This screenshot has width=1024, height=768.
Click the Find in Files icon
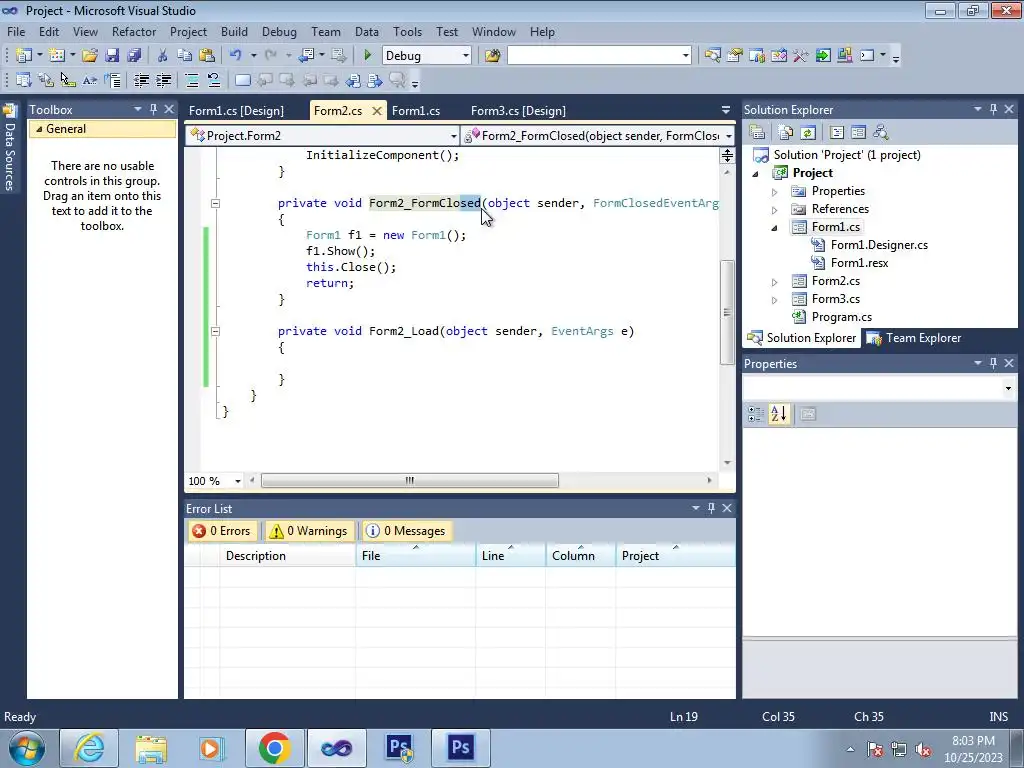point(492,56)
